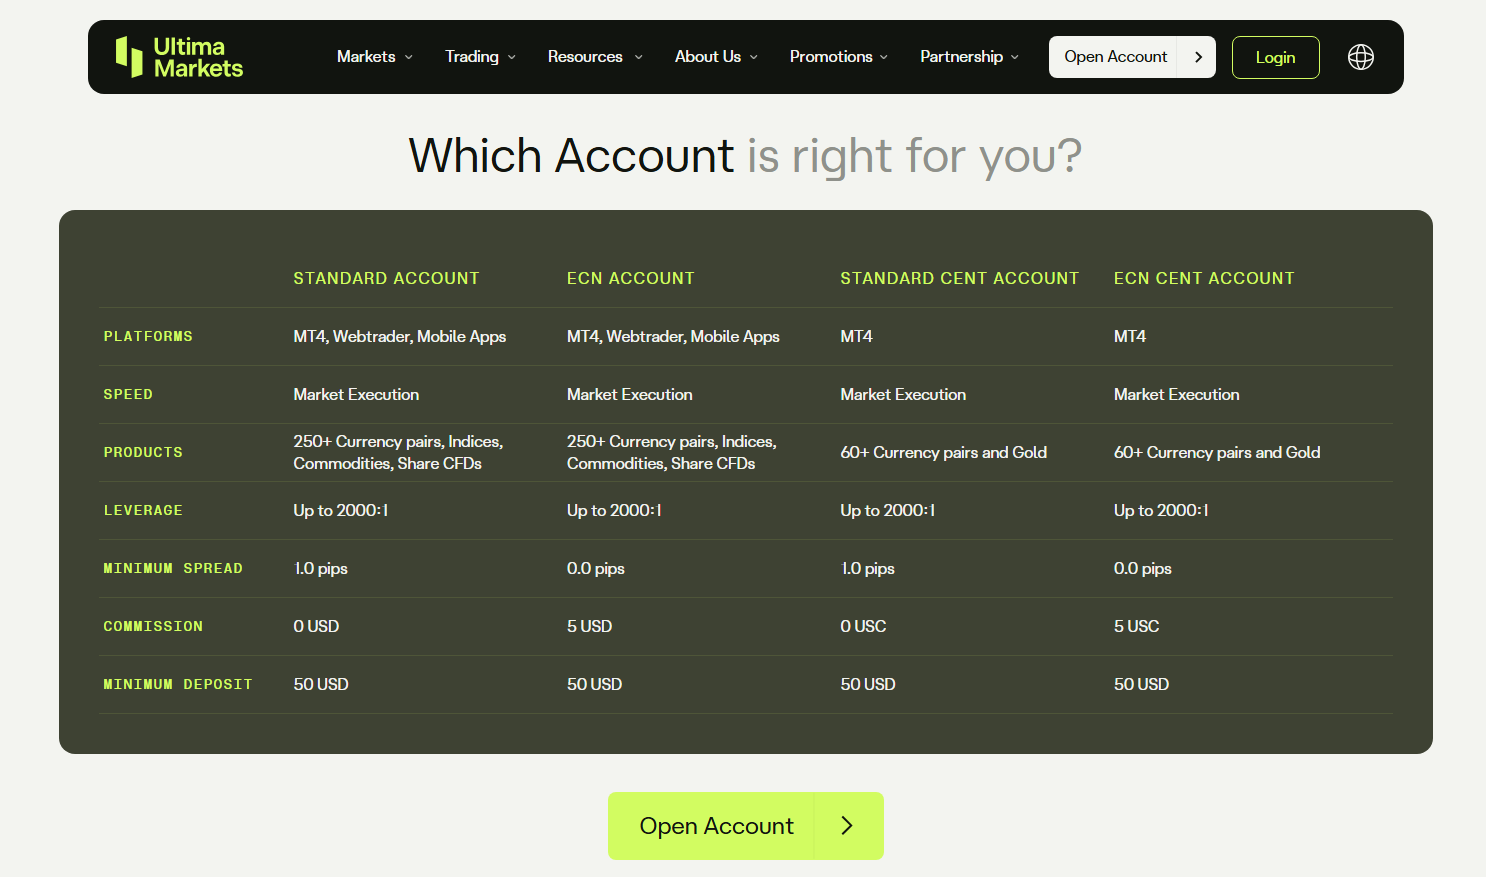
Task: Click the Speed row label
Action: 128,394
